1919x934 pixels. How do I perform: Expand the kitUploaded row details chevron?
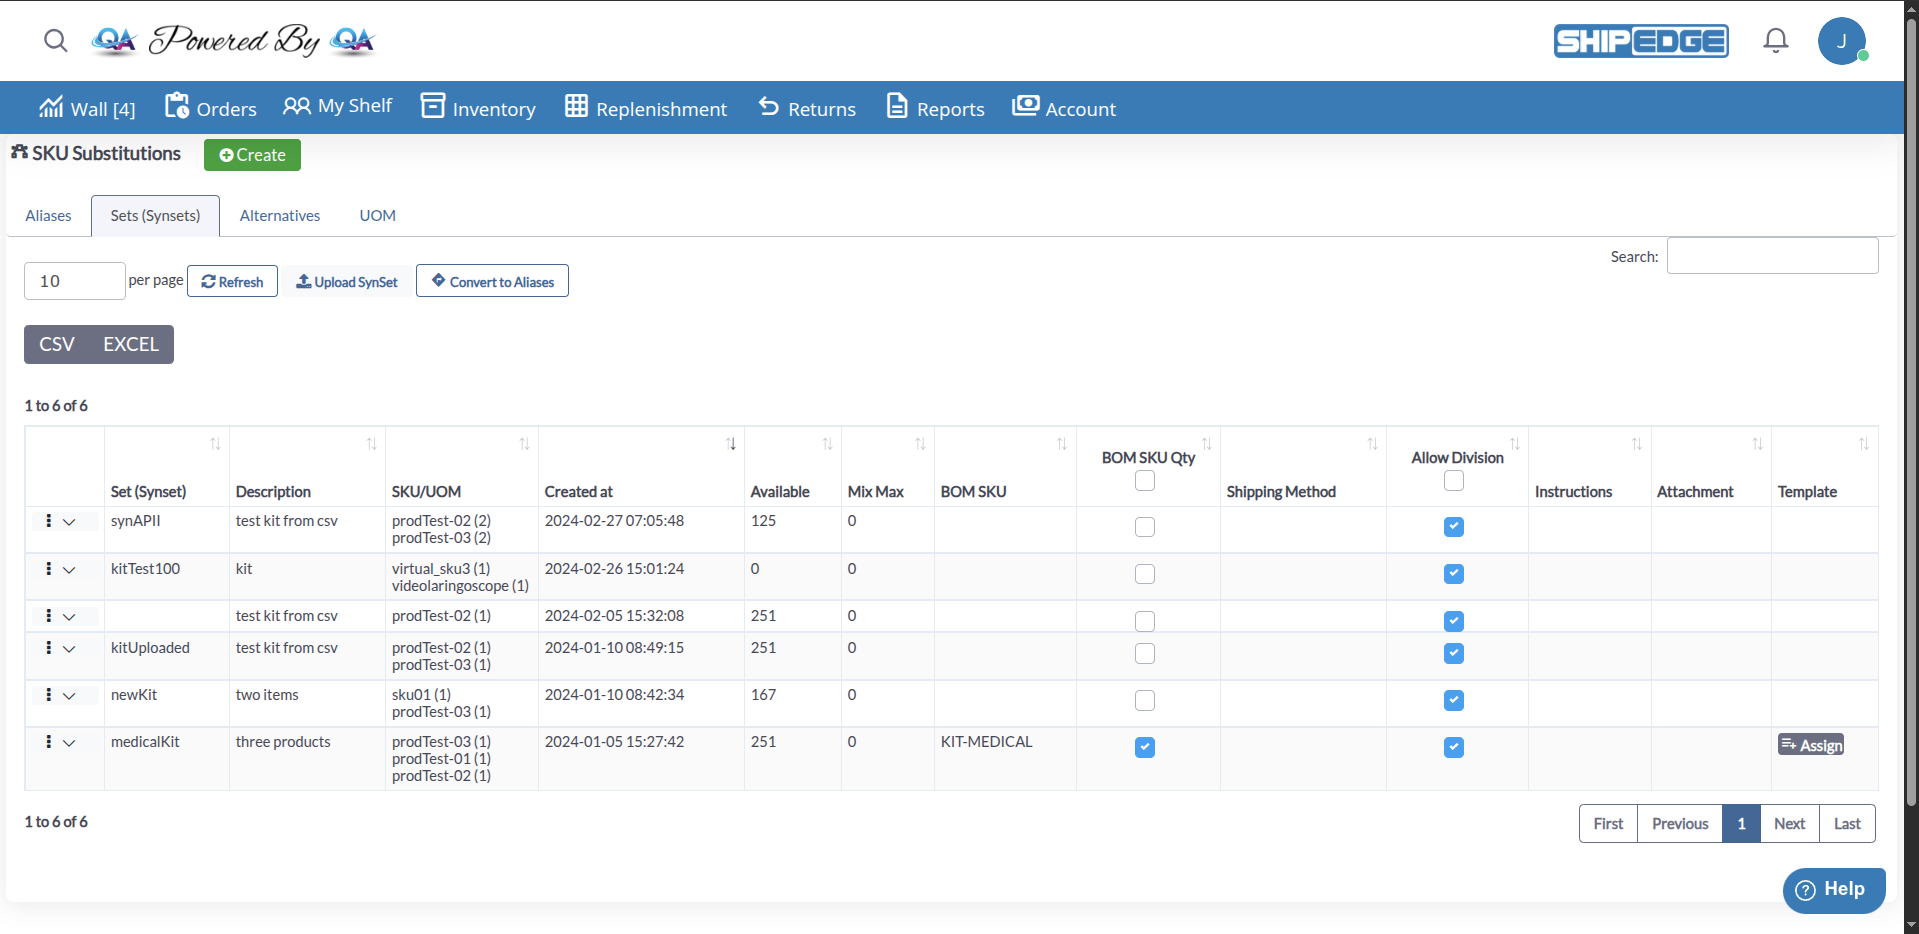(x=69, y=649)
